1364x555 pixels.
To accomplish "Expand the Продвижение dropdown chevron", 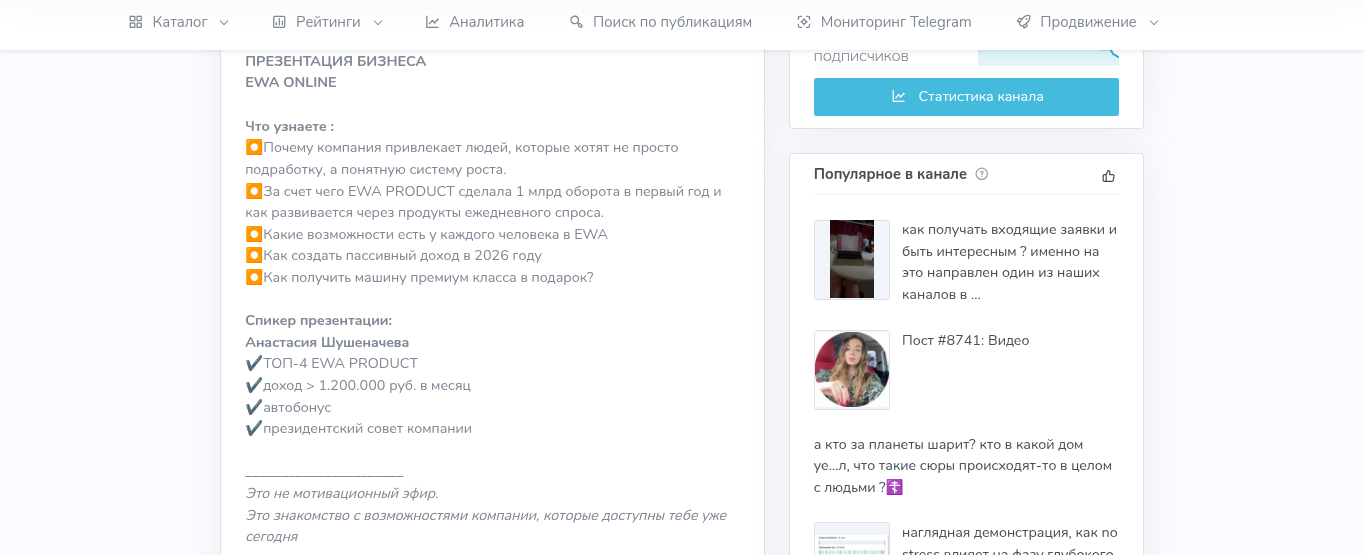I will [x=1153, y=22].
